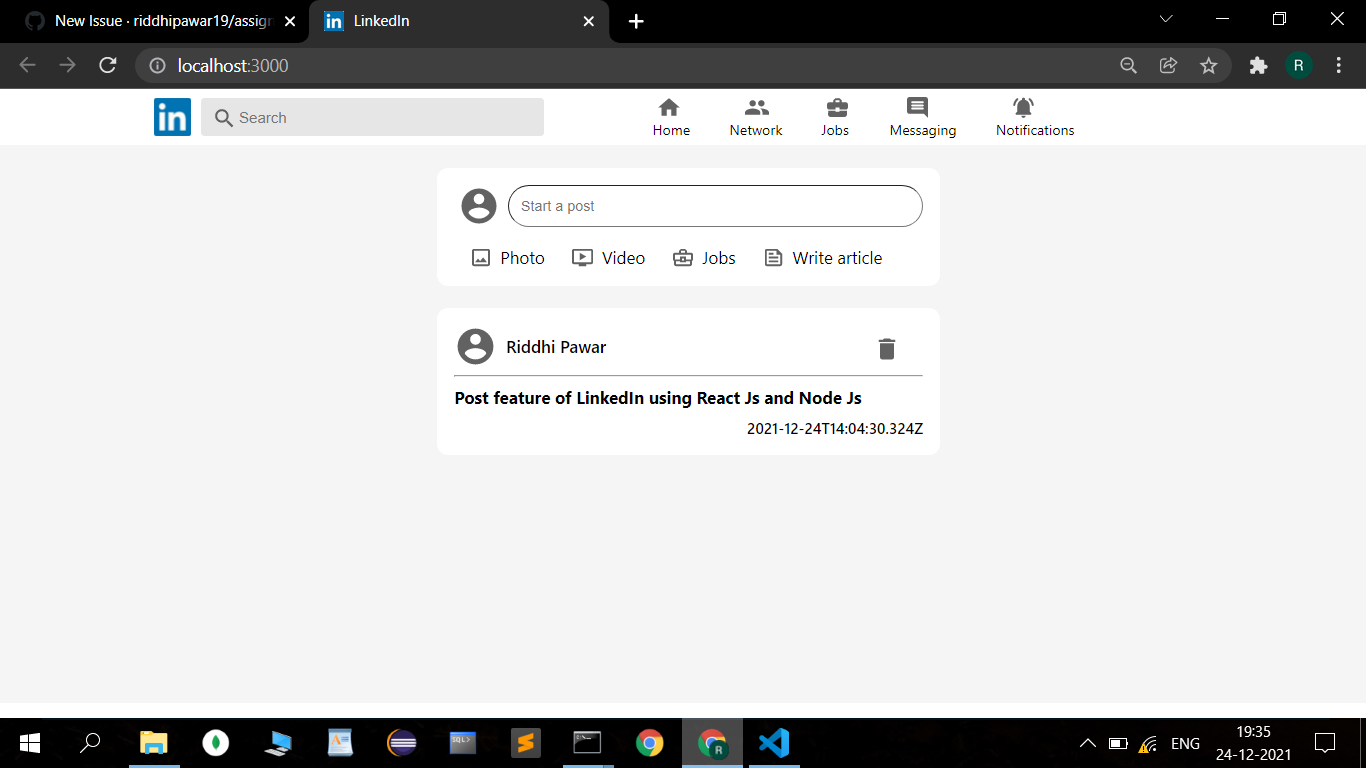Open the browser extensions puzzle icon
This screenshot has width=1366, height=768.
[x=1257, y=65]
